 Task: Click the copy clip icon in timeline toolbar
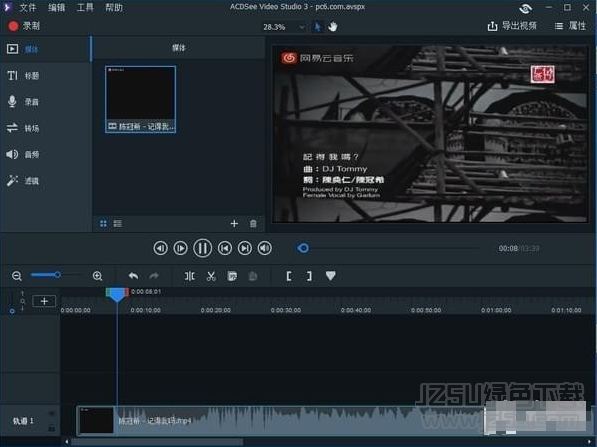pos(232,276)
